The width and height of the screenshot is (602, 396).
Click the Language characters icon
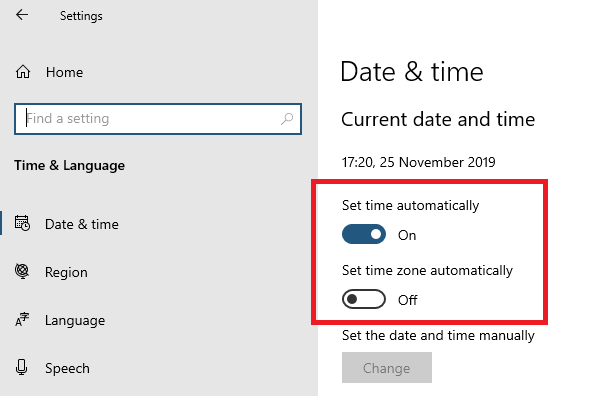(22, 320)
